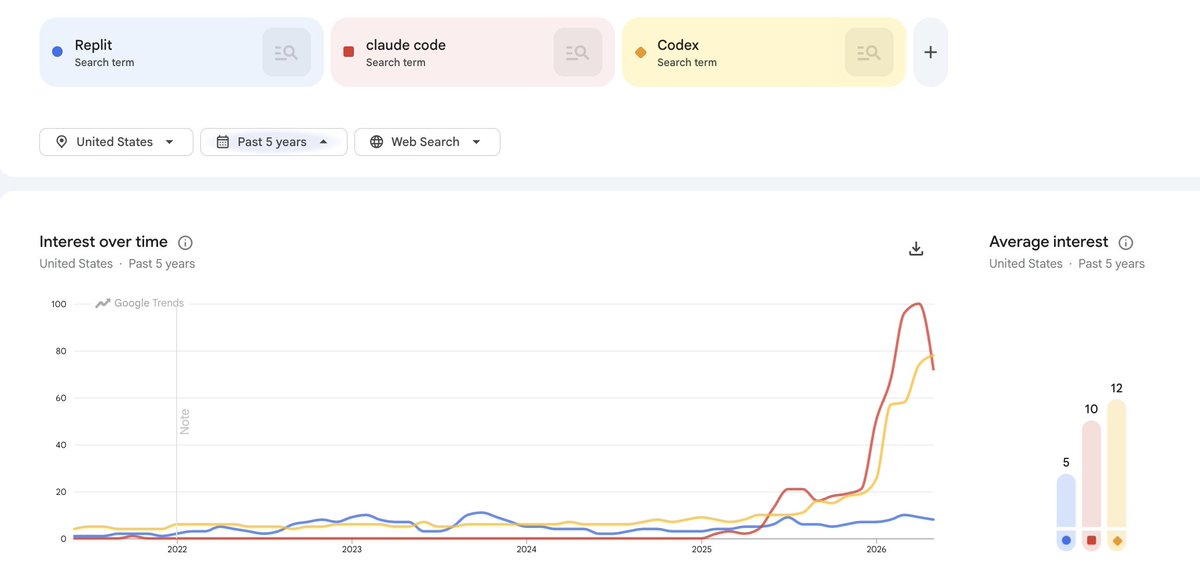
Task: Open the Web Search type dropdown
Action: [x=427, y=142]
